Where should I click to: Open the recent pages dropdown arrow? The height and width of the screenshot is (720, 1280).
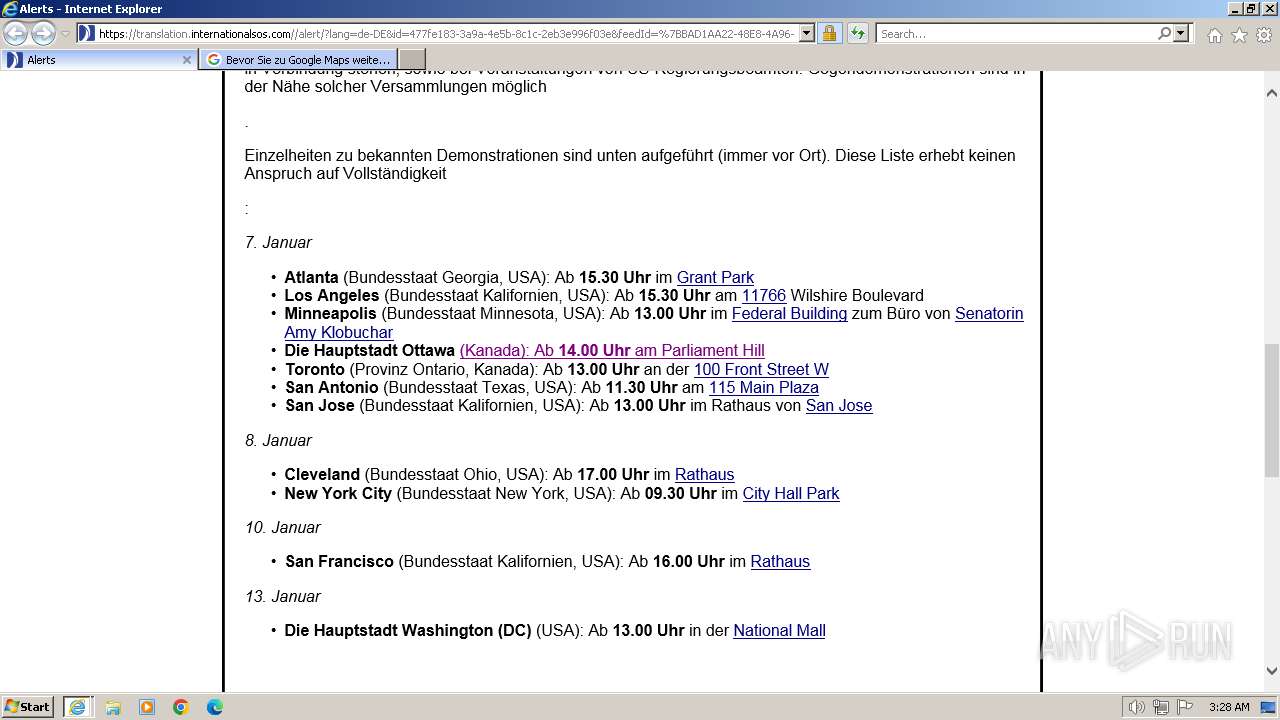tap(65, 34)
